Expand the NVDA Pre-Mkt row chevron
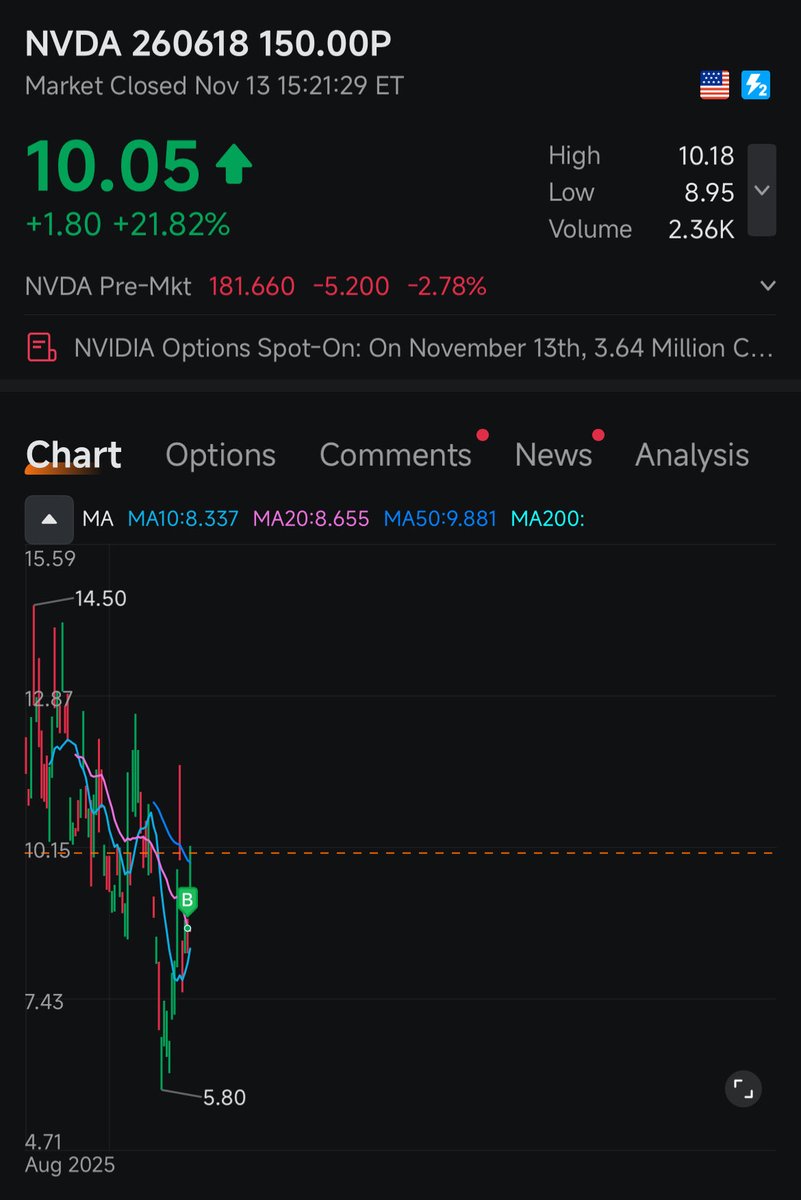The image size is (801, 1200). coord(767,287)
